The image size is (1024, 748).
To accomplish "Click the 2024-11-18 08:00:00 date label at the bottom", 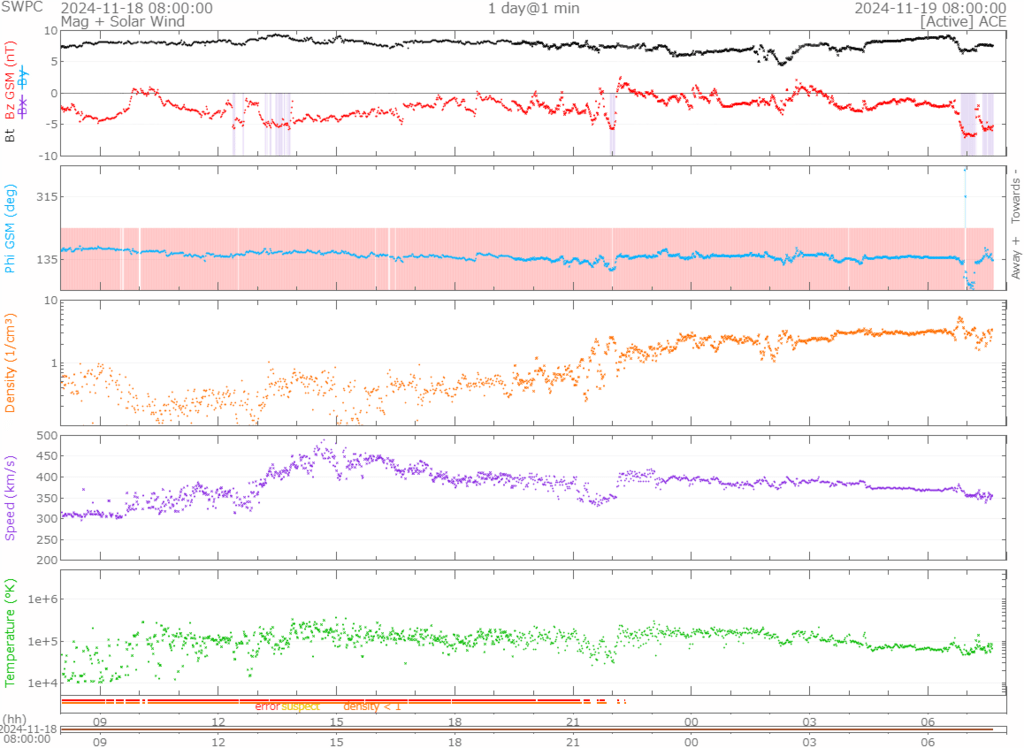I will coord(25,734).
